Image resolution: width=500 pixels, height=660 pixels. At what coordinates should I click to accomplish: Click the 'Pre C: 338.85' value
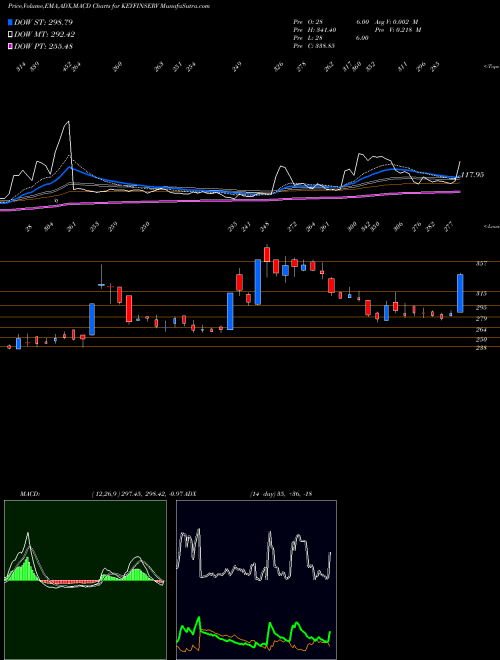click(x=314, y=46)
